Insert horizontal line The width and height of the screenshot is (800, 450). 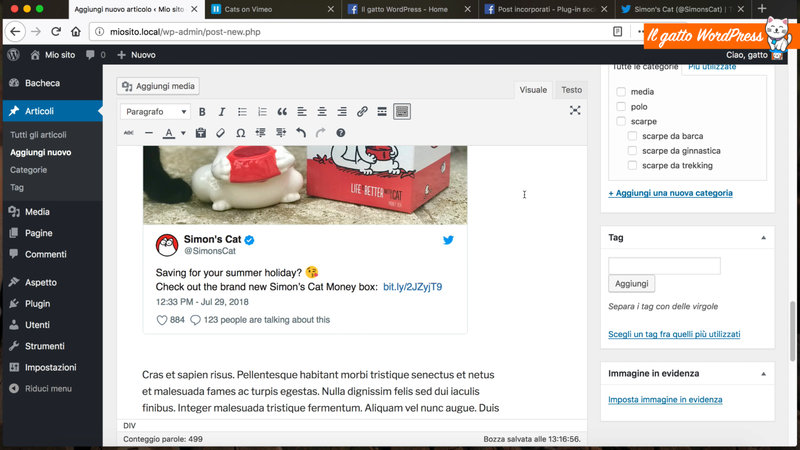(x=148, y=133)
